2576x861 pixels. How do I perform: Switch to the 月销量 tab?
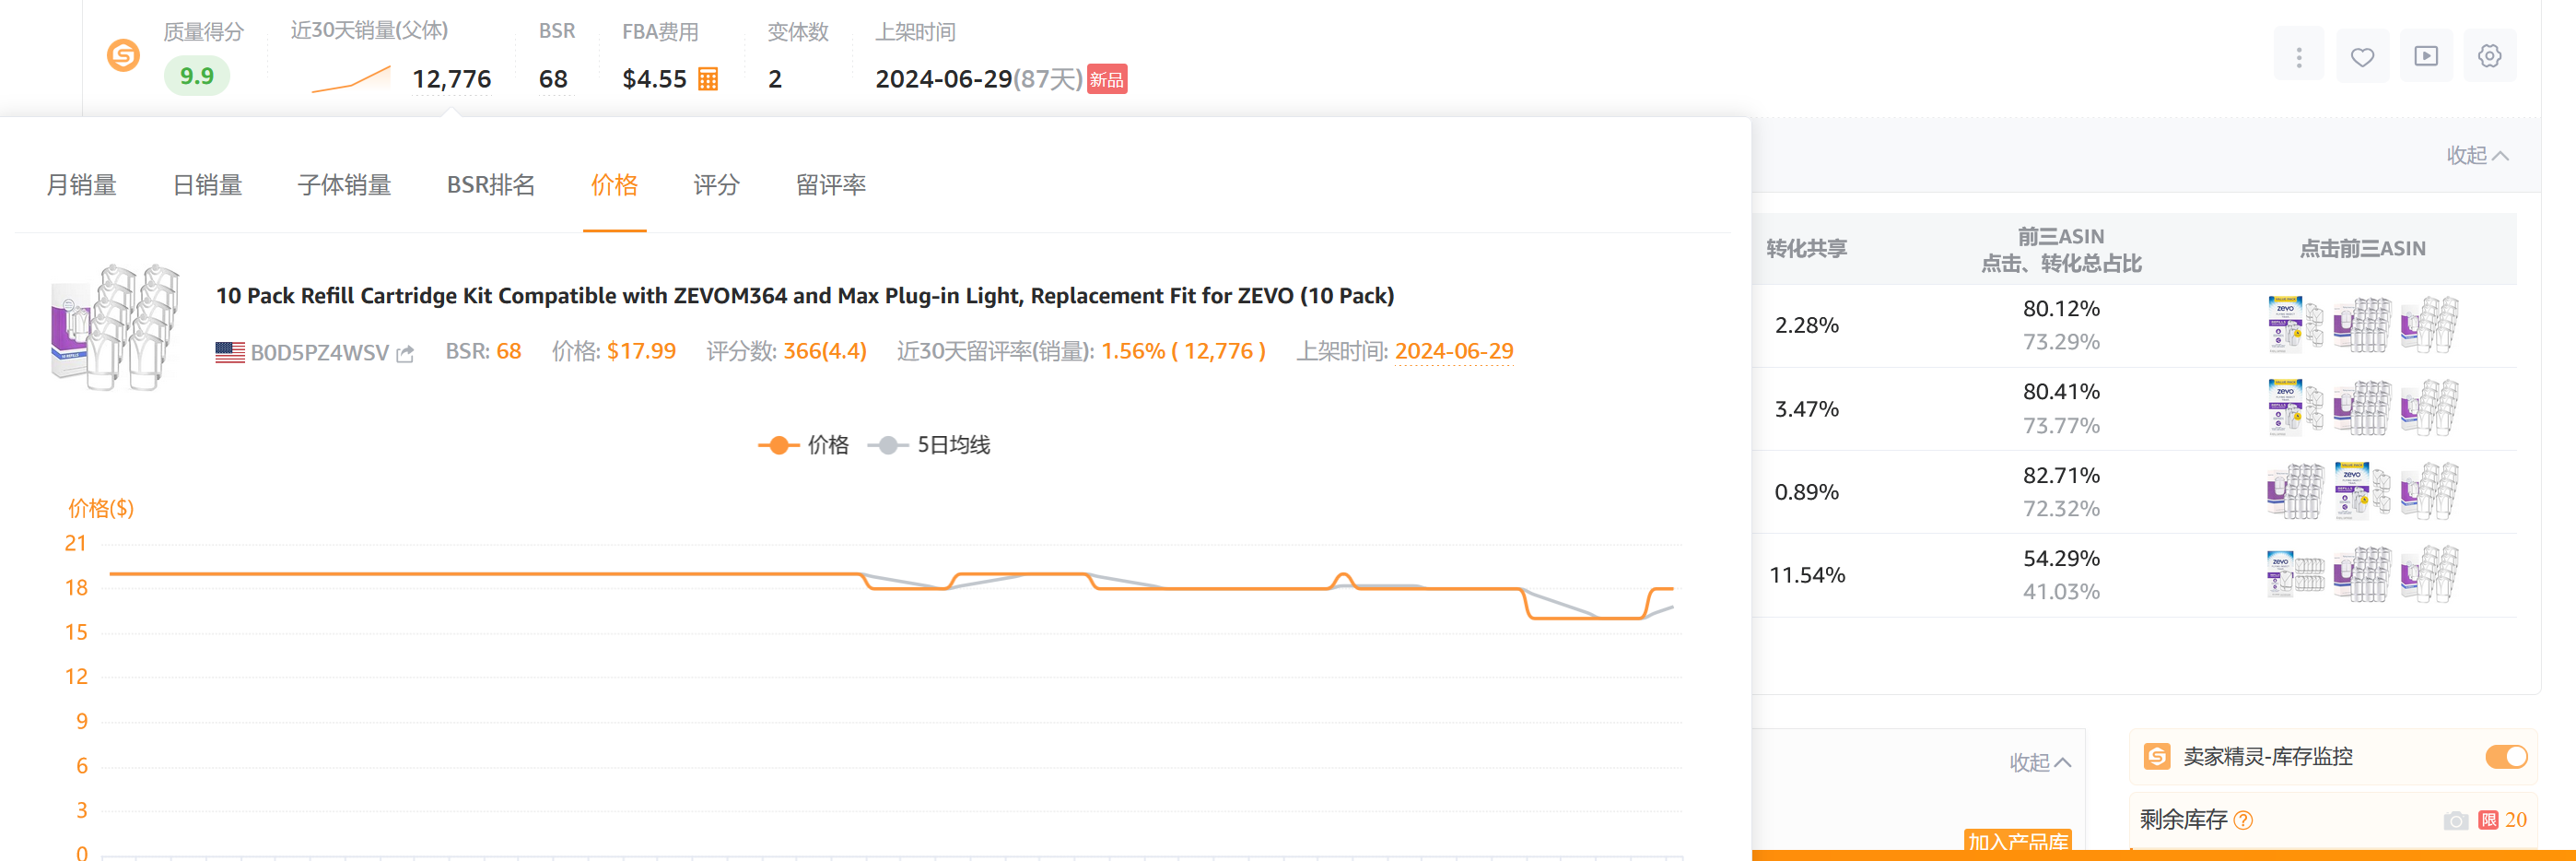pyautogui.click(x=82, y=185)
